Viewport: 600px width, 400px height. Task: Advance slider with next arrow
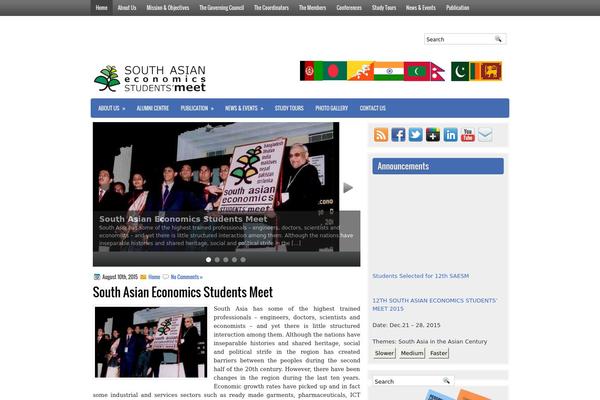point(348,188)
